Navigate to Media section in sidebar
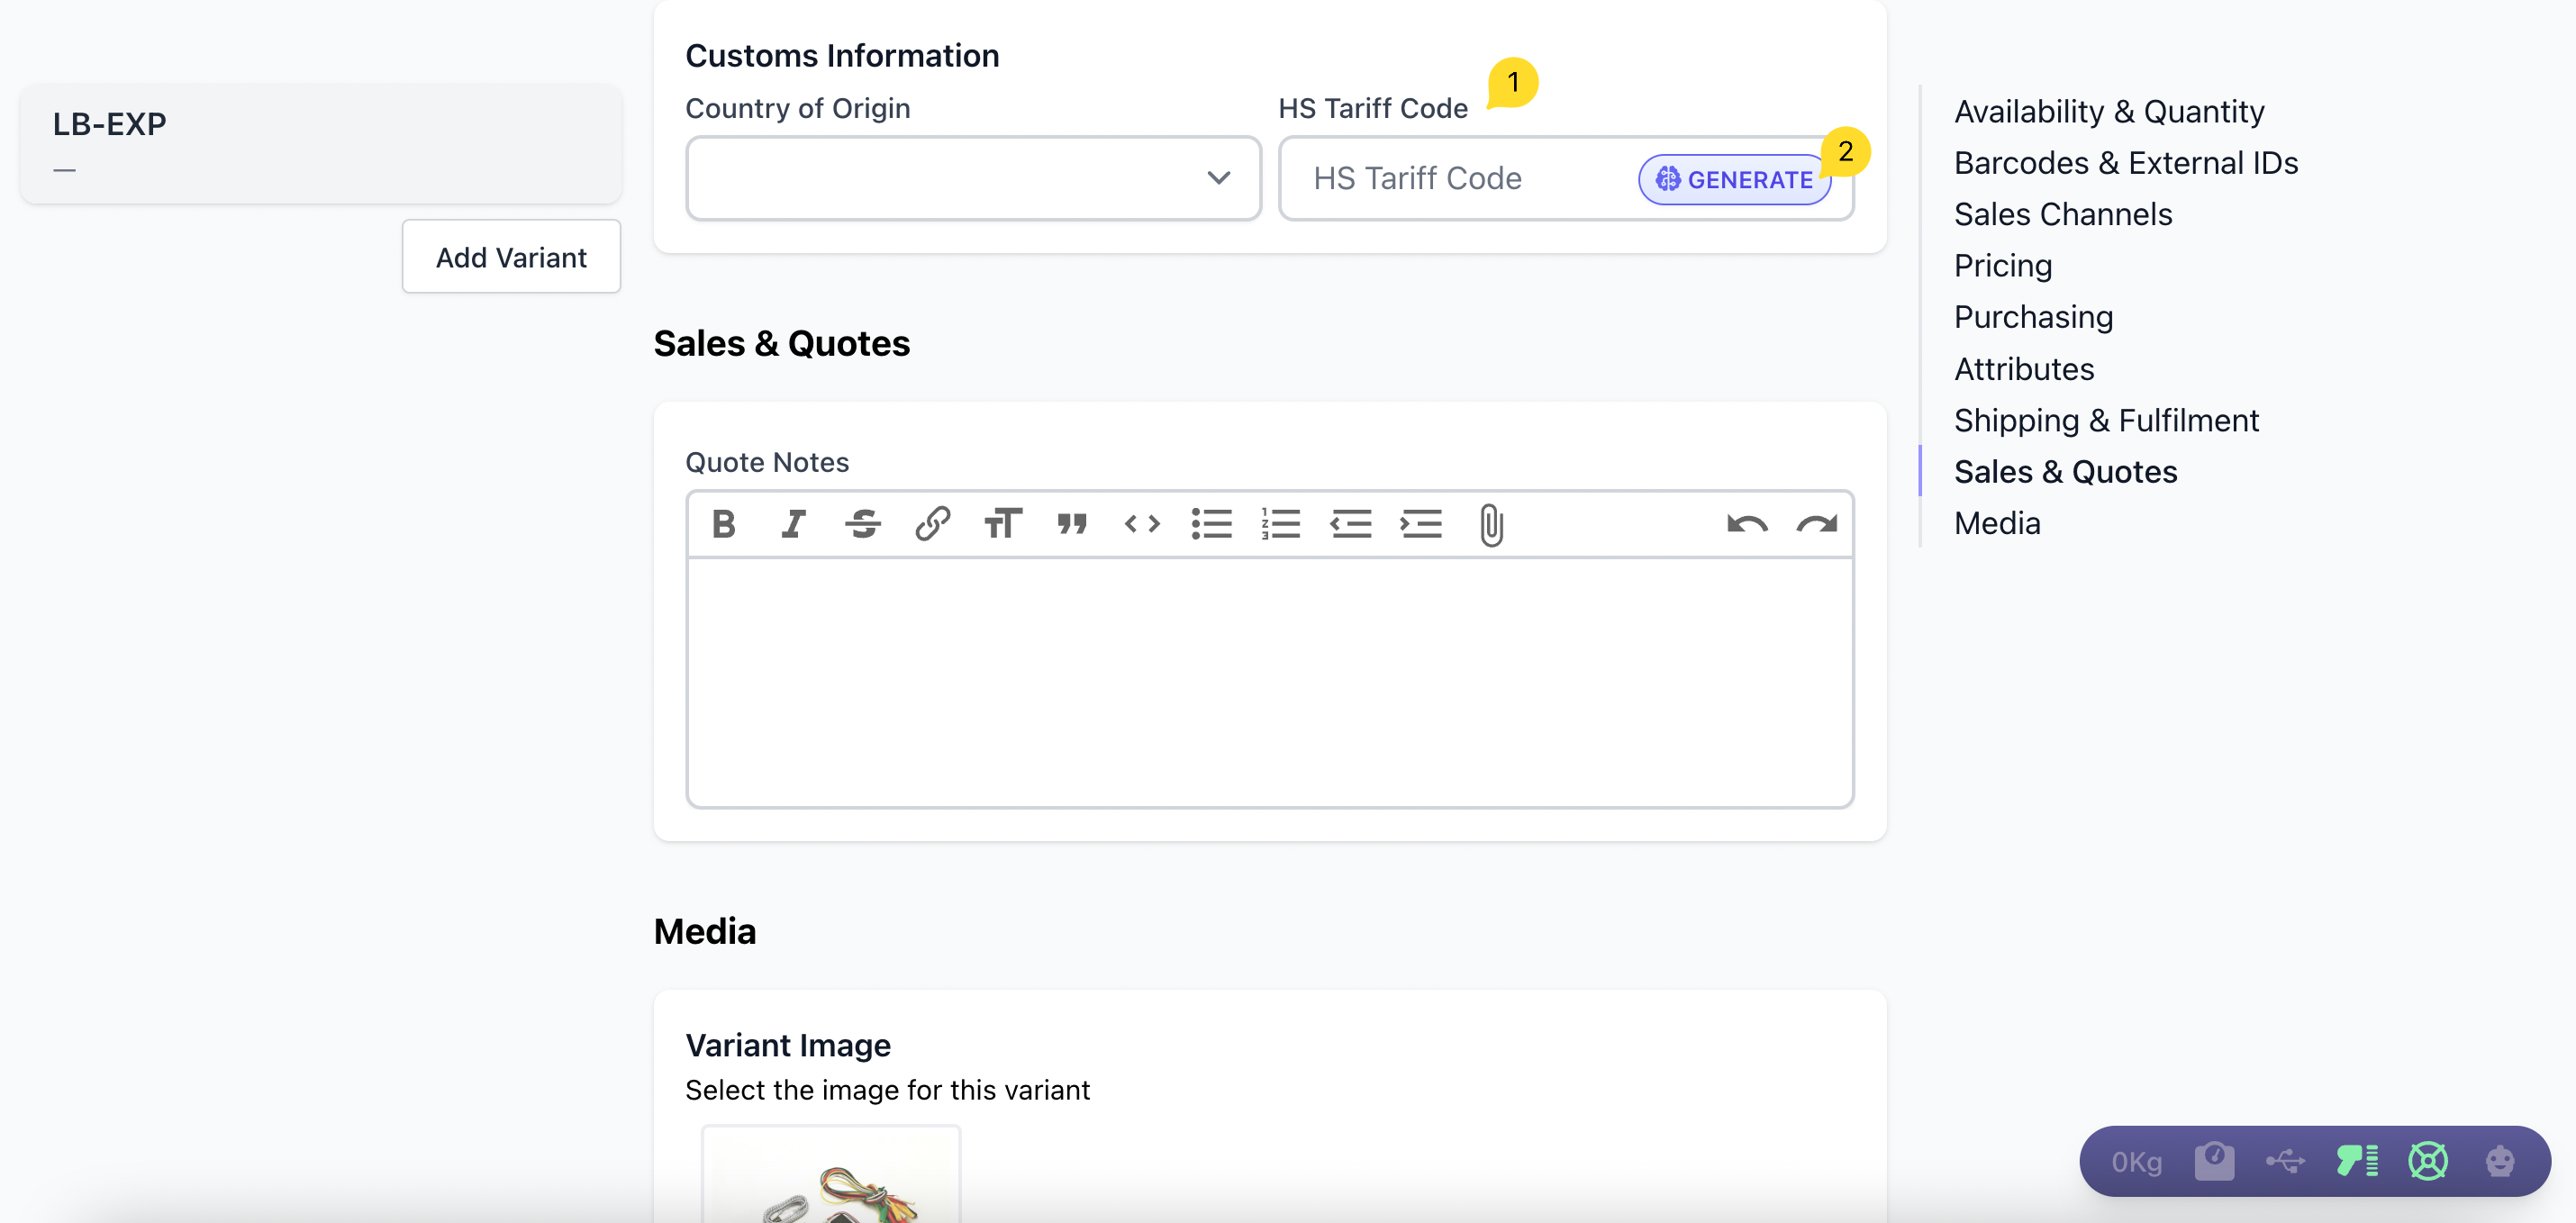The height and width of the screenshot is (1223, 2576). coord(1997,524)
